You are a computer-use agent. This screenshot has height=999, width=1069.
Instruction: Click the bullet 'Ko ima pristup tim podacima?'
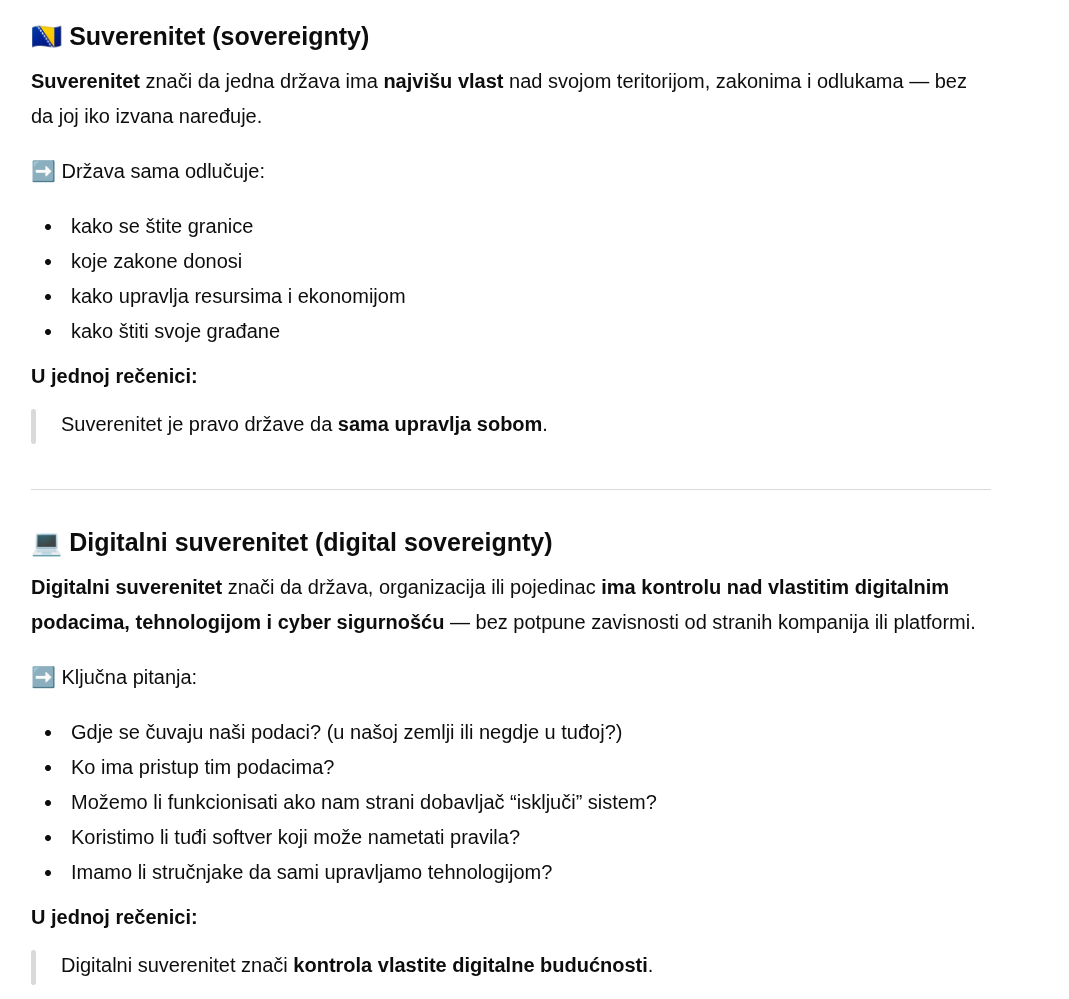[x=202, y=767]
